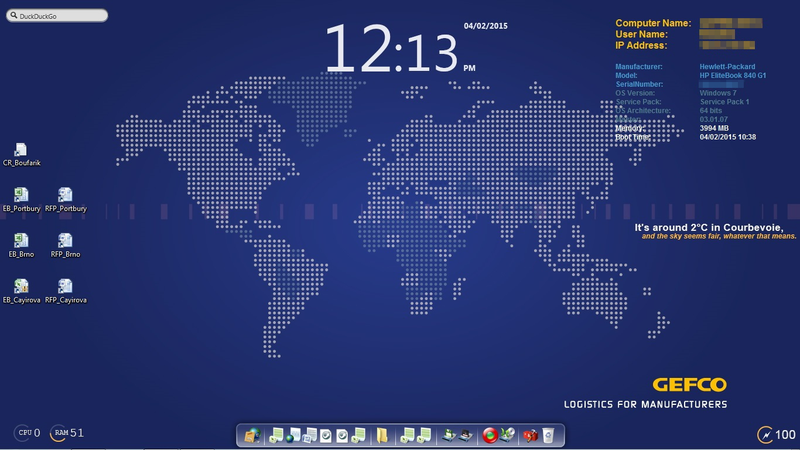Open the EB_Brno spreadsheet icon

[x=21, y=246]
